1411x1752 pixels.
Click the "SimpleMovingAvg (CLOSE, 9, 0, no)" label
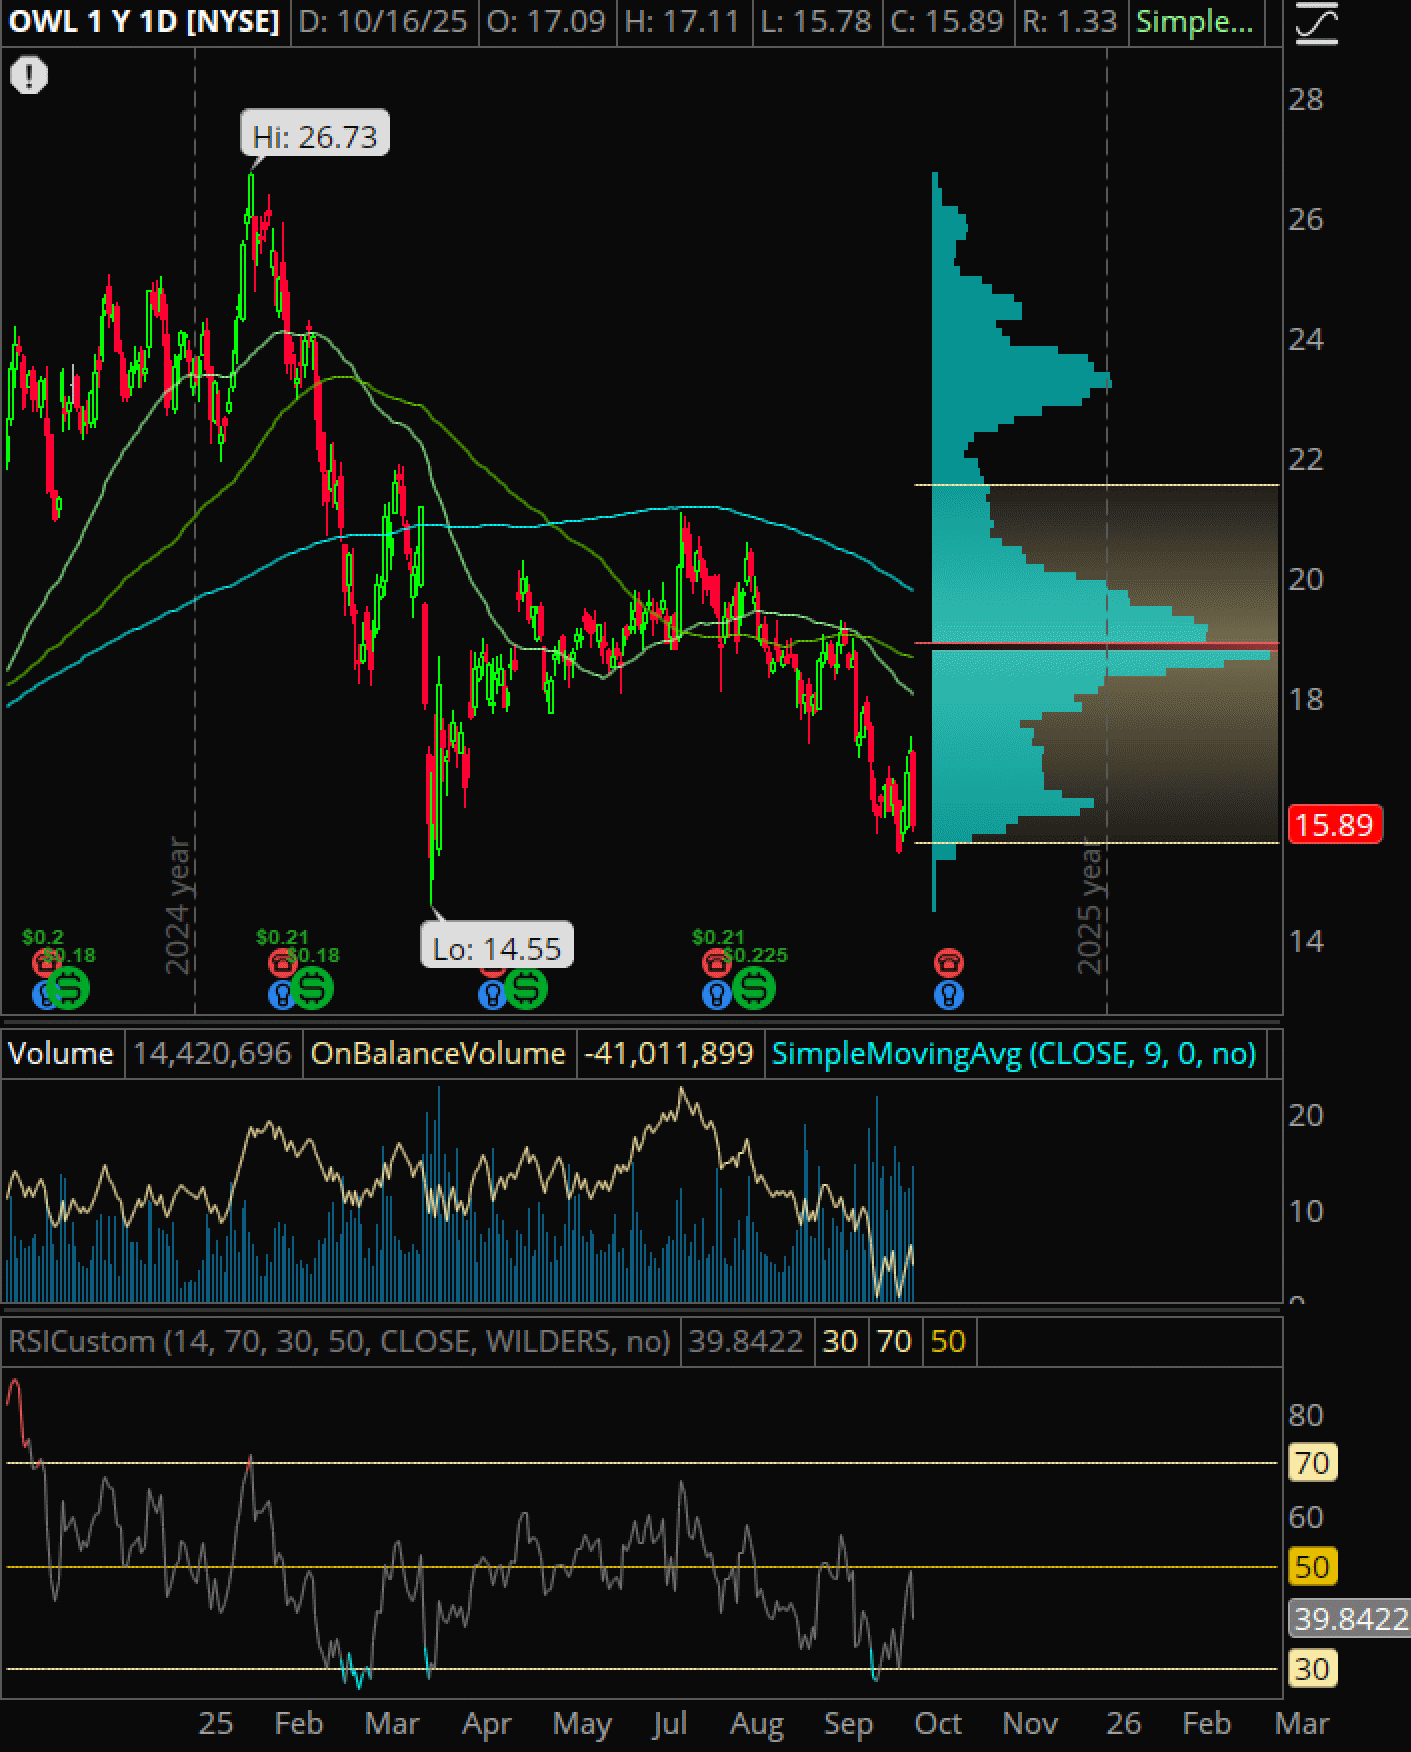coord(1014,1053)
